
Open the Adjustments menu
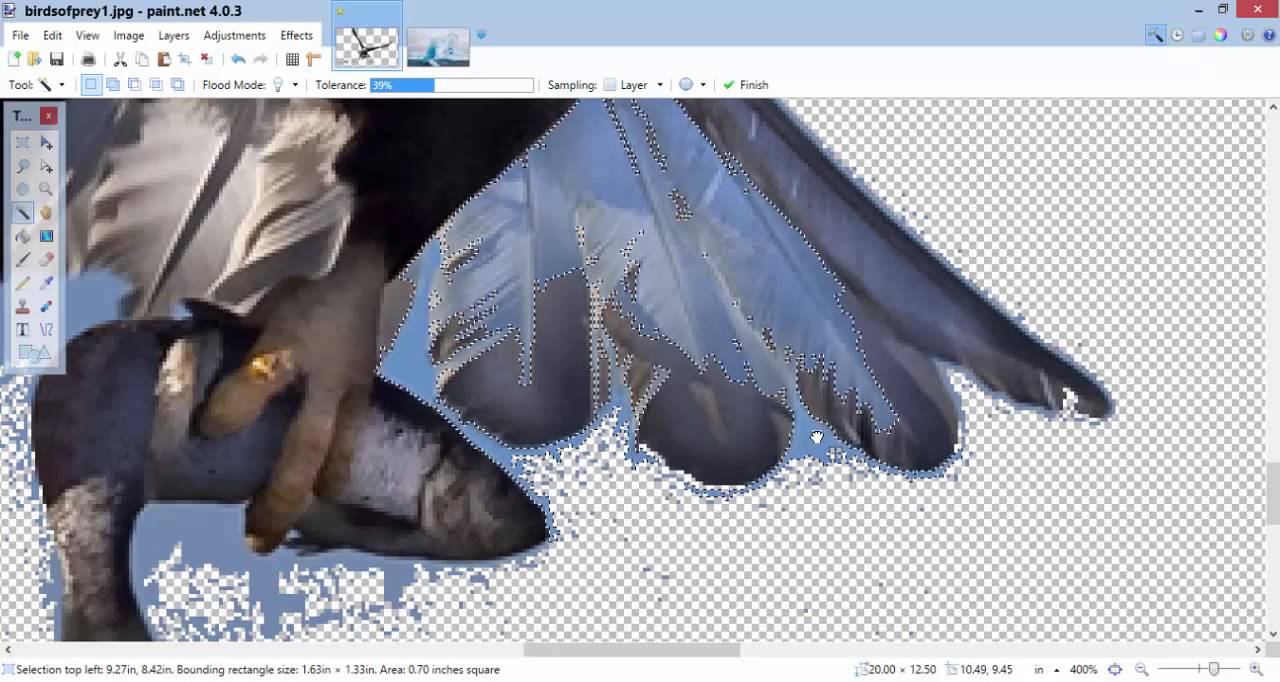click(234, 35)
